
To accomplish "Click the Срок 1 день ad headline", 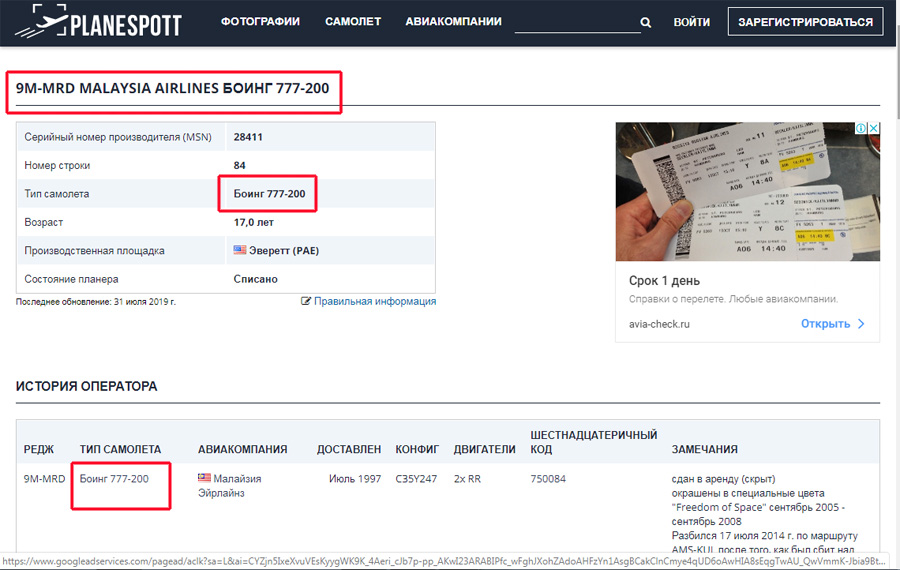I will point(664,281).
